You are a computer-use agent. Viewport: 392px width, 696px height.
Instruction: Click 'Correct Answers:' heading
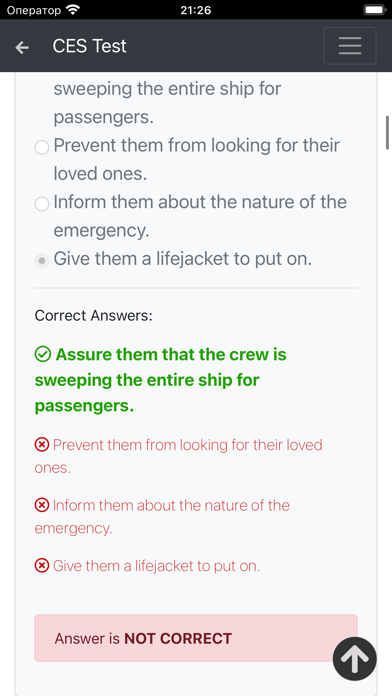[x=94, y=316]
